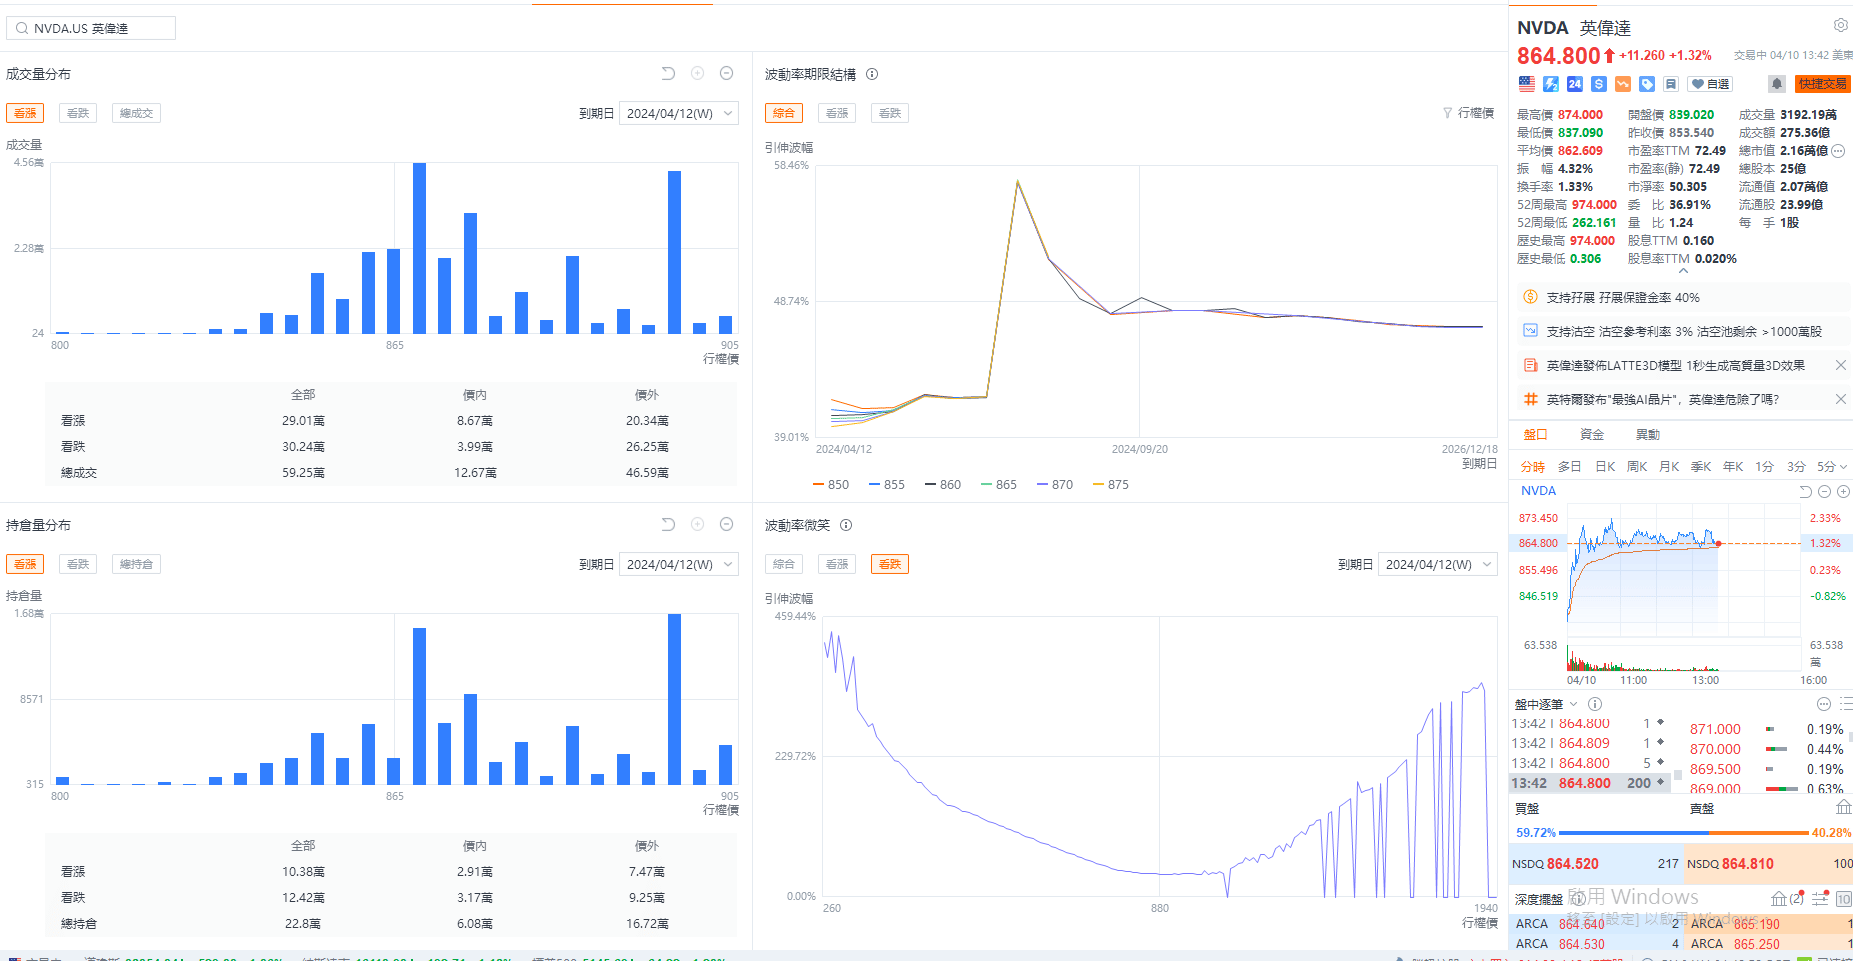Open 到期日 dropdown in 波動率微笑
This screenshot has height=961, width=1853.
(x=1438, y=564)
